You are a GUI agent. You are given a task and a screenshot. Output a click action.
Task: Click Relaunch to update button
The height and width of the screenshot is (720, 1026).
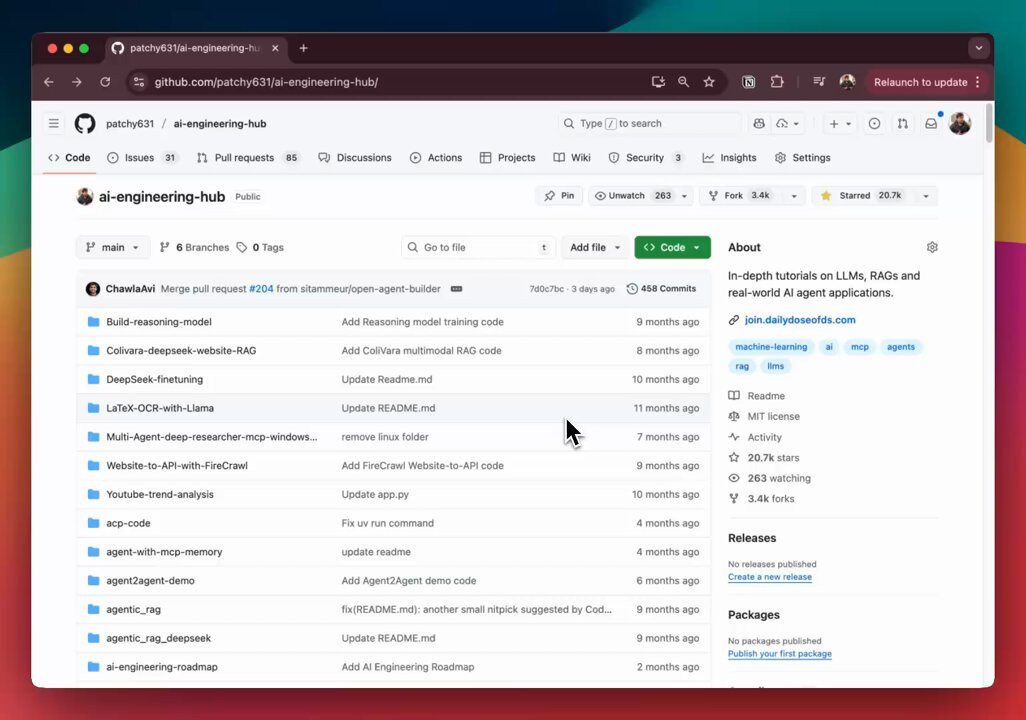[x=927, y=82]
